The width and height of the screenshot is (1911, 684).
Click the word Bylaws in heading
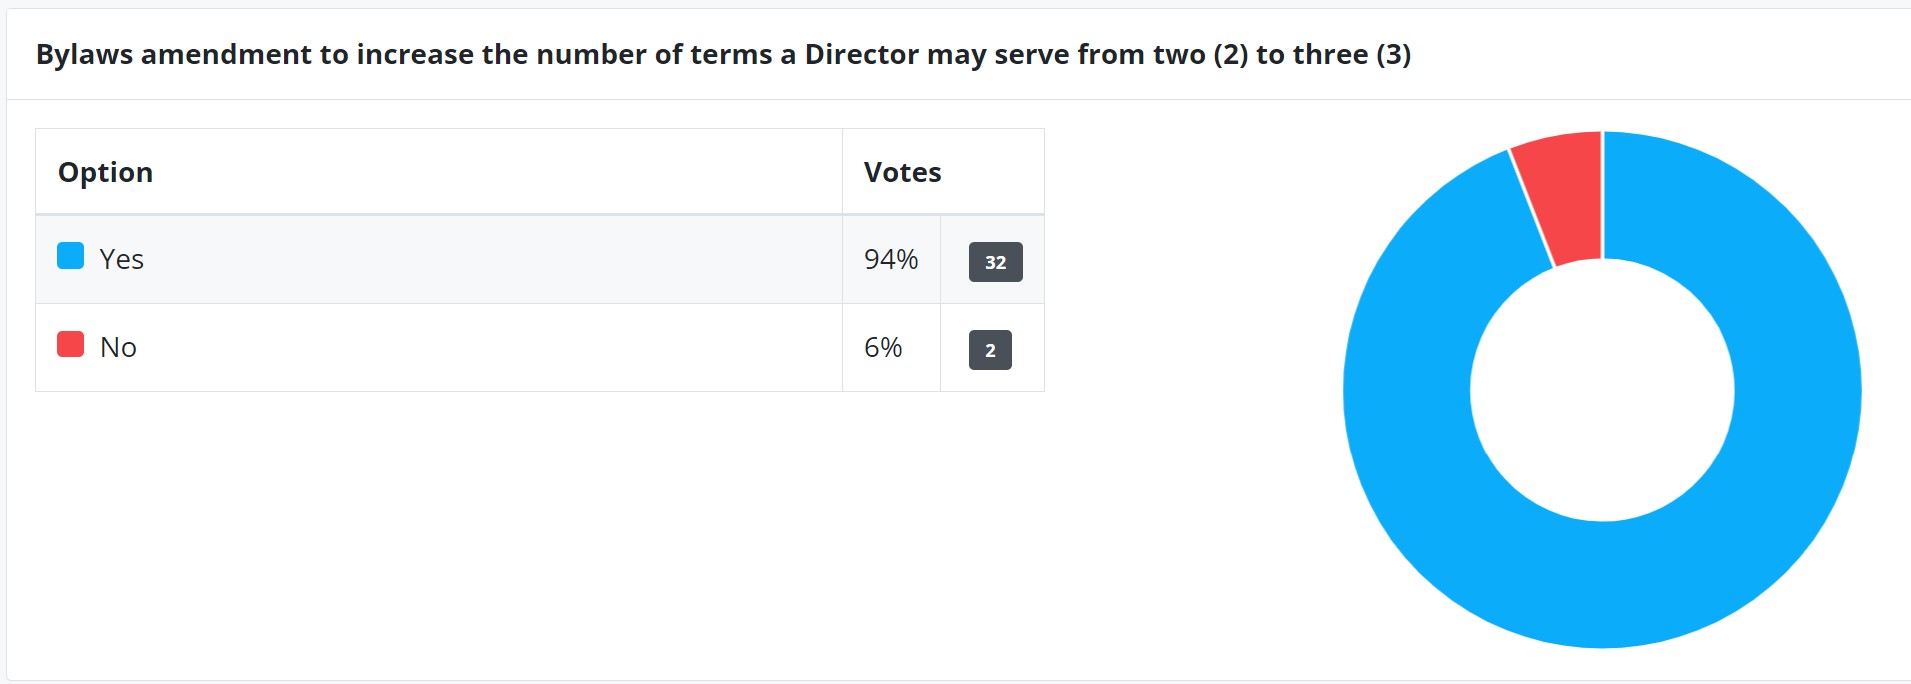[x=84, y=54]
